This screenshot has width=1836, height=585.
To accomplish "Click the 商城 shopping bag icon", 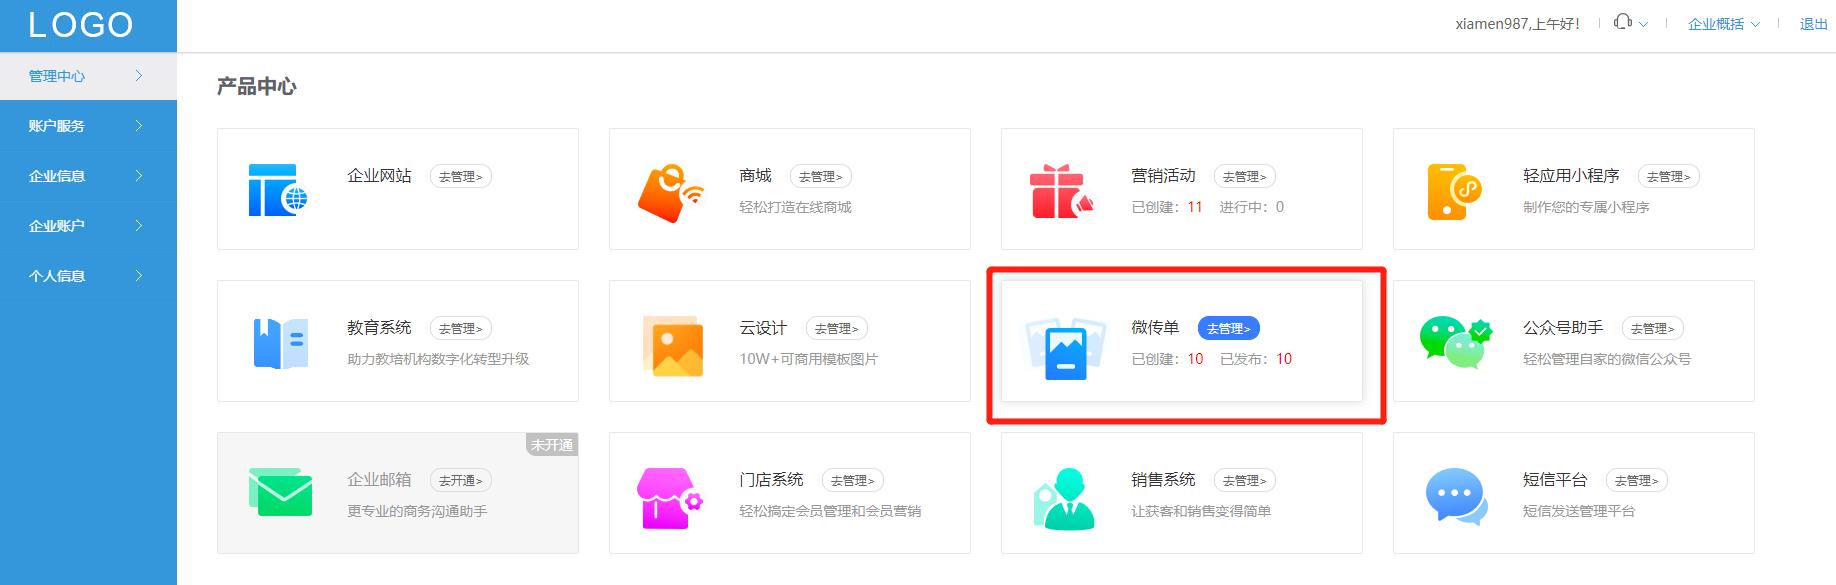I will tap(670, 192).
